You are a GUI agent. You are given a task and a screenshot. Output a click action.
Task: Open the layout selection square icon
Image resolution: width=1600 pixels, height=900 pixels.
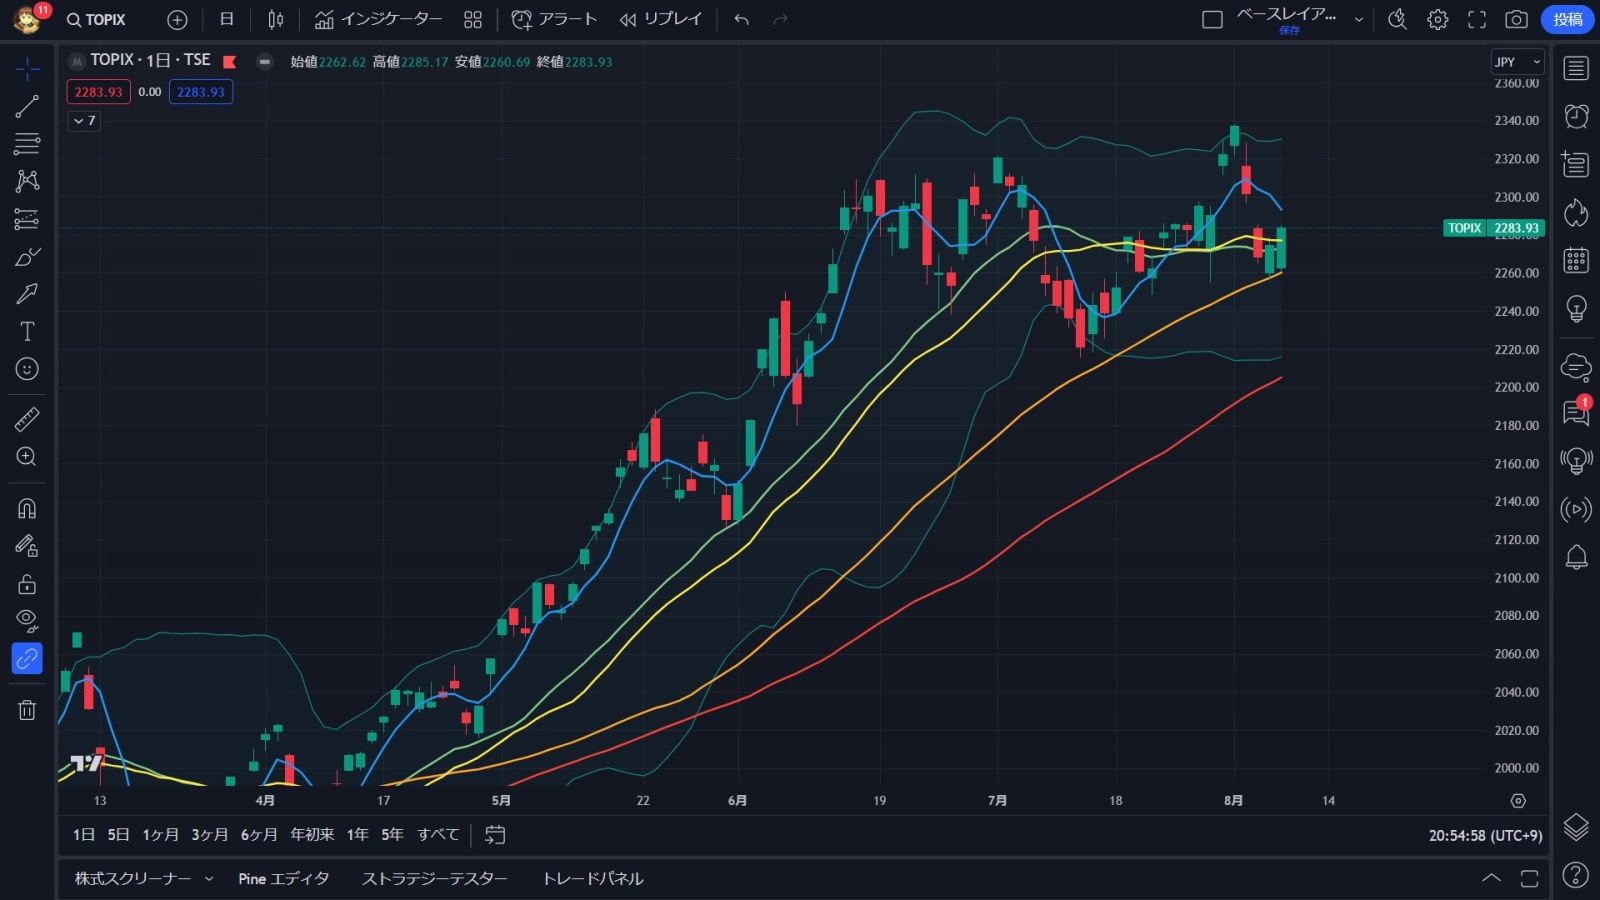pyautogui.click(x=1212, y=20)
